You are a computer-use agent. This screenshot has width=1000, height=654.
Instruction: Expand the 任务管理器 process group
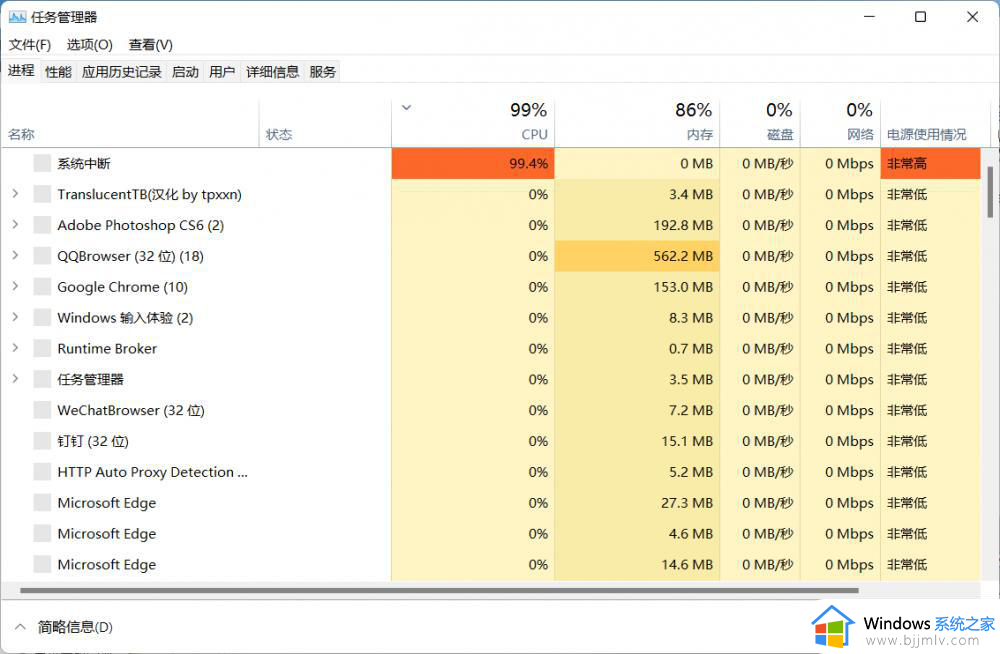point(15,378)
